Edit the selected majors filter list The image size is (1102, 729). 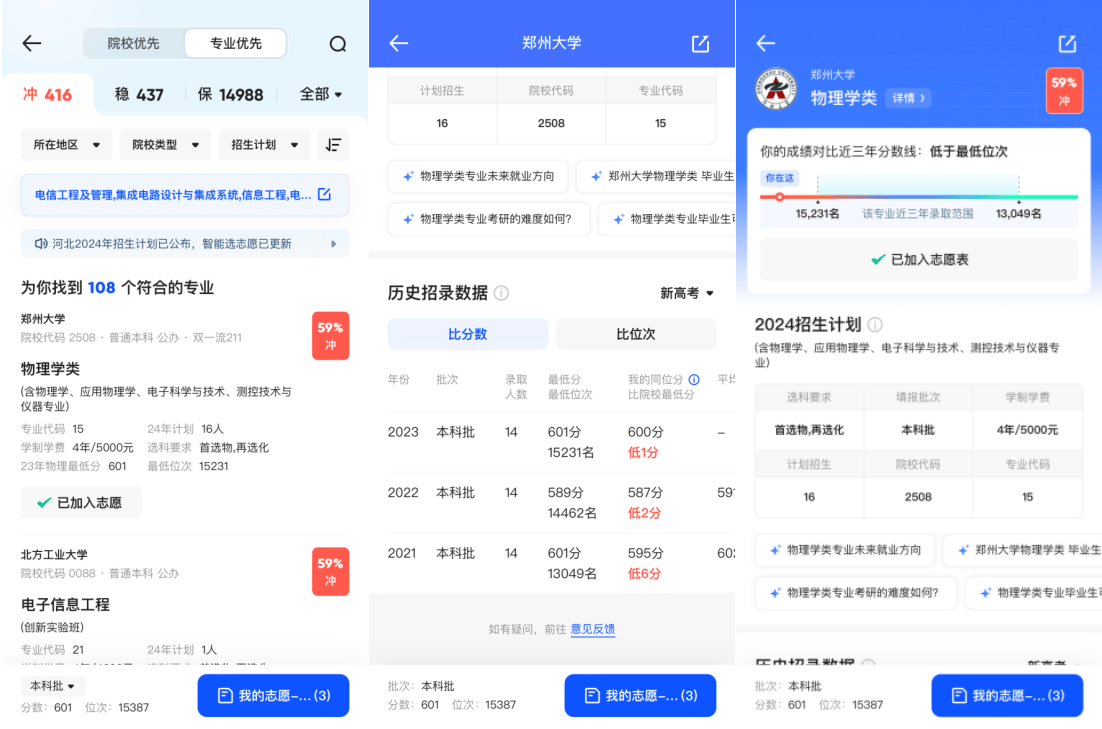pos(324,194)
